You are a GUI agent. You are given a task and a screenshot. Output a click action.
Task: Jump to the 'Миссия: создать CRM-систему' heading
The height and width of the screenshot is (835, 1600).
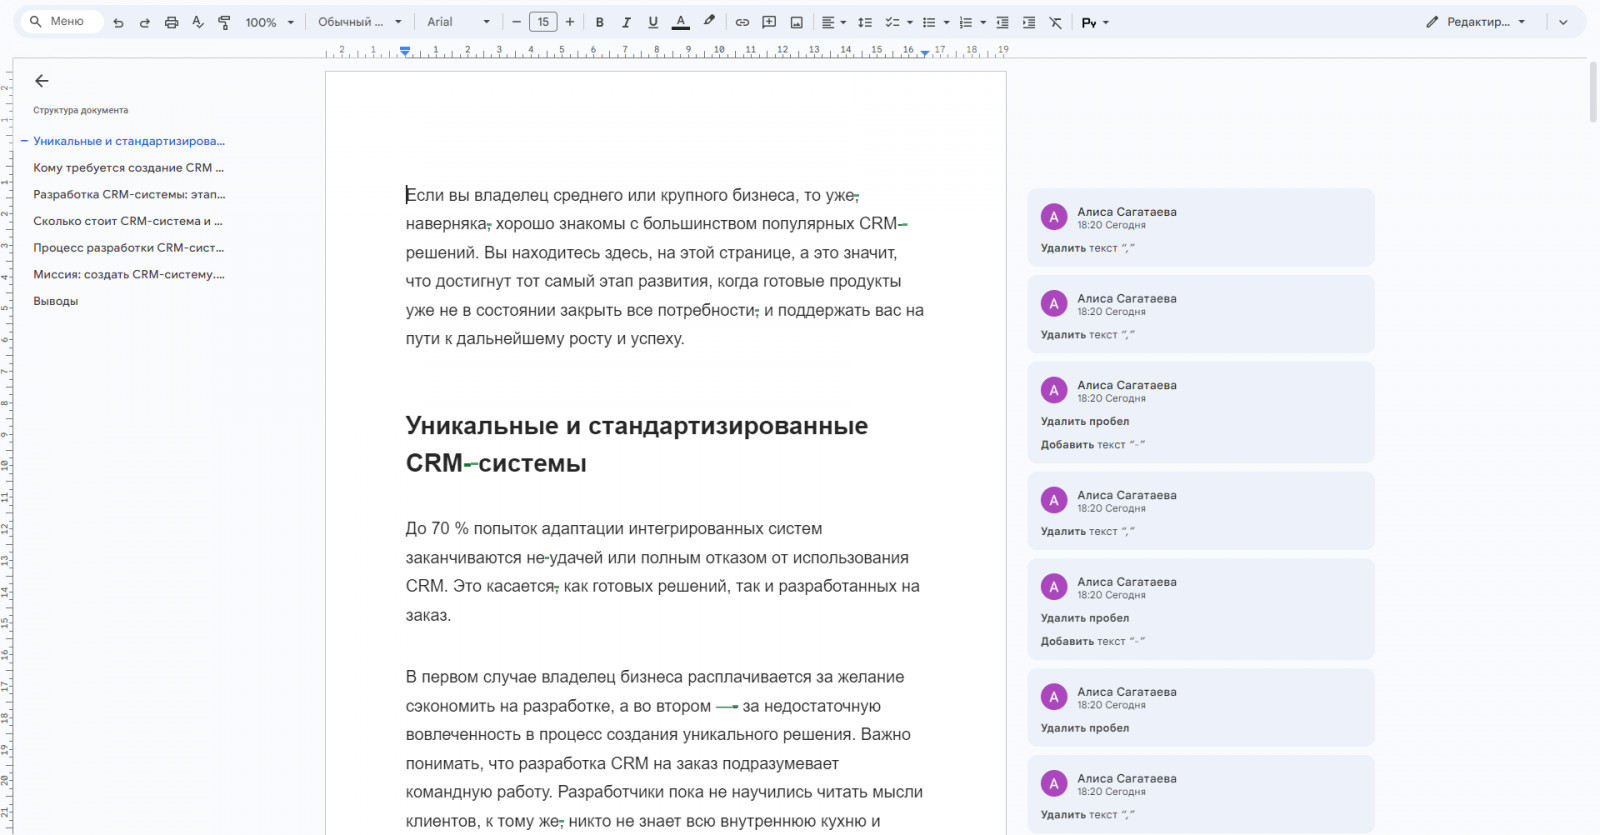click(129, 274)
